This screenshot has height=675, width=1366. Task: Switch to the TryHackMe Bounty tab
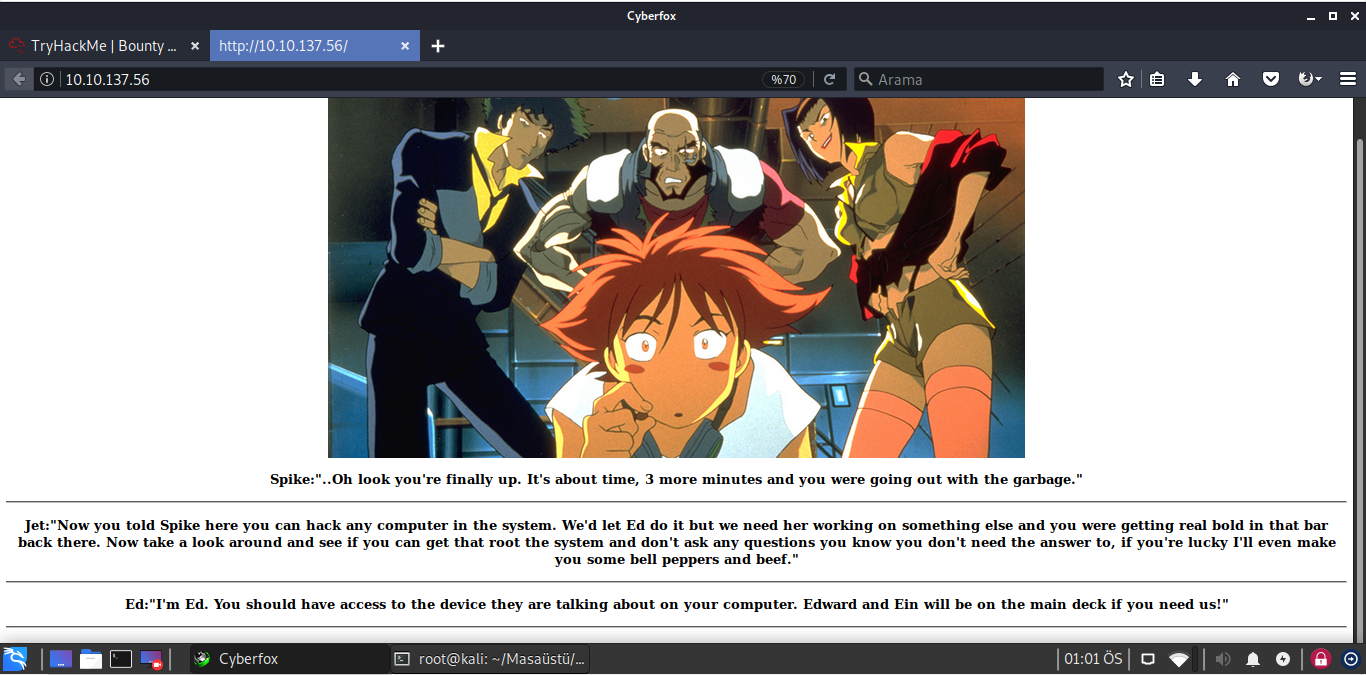[x=104, y=46]
